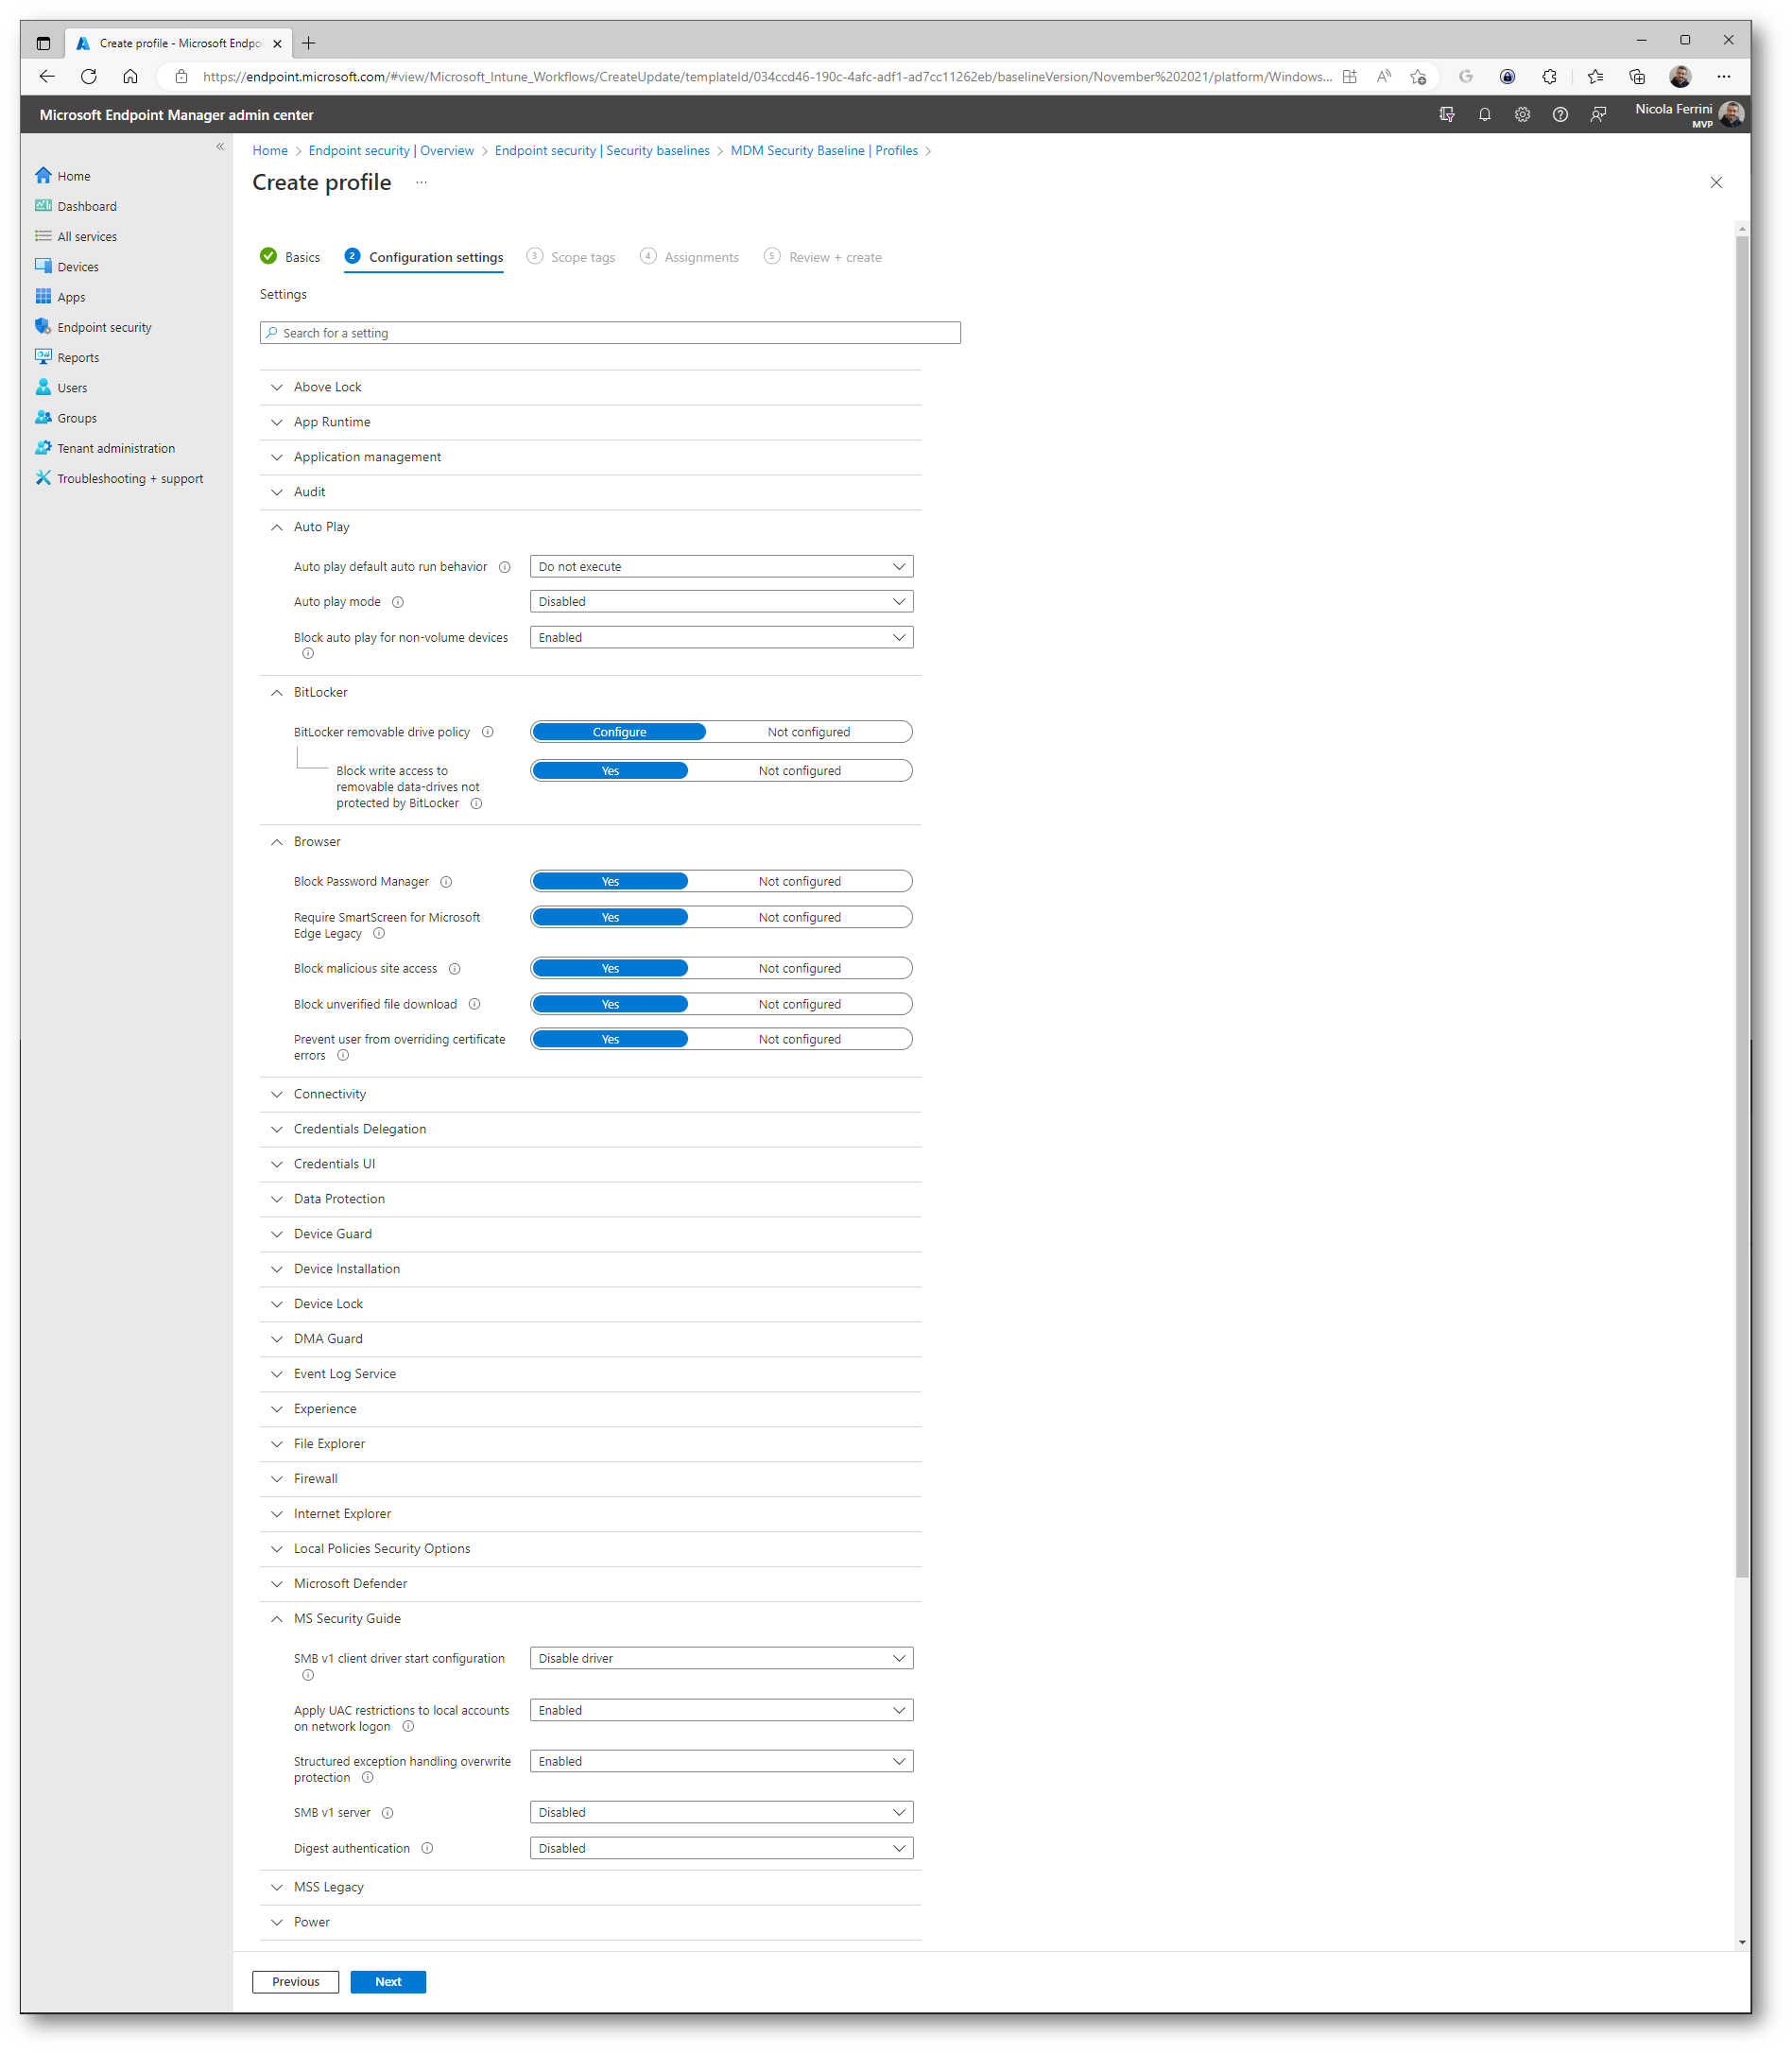Viewport: 1792px width, 2054px height.
Task: Expand the Microsoft Defender section
Action: [590, 1584]
